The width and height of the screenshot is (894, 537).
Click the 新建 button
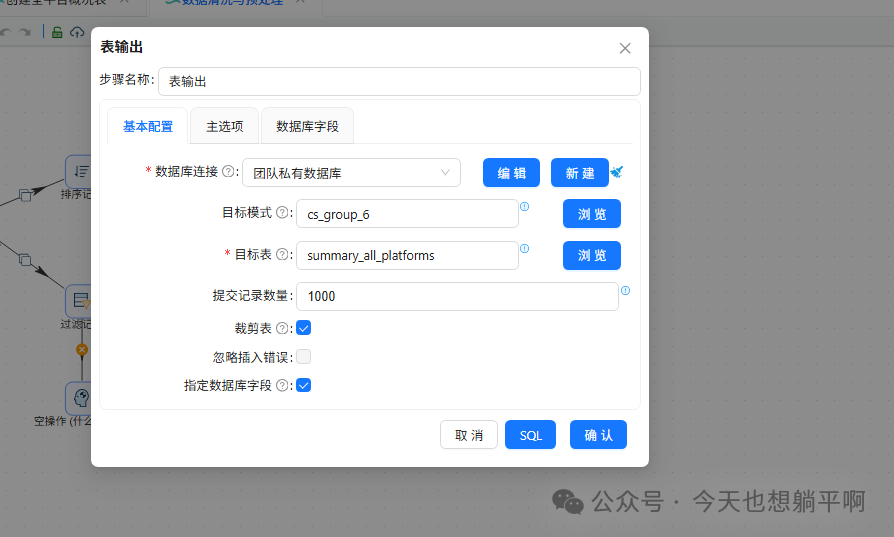coord(580,173)
